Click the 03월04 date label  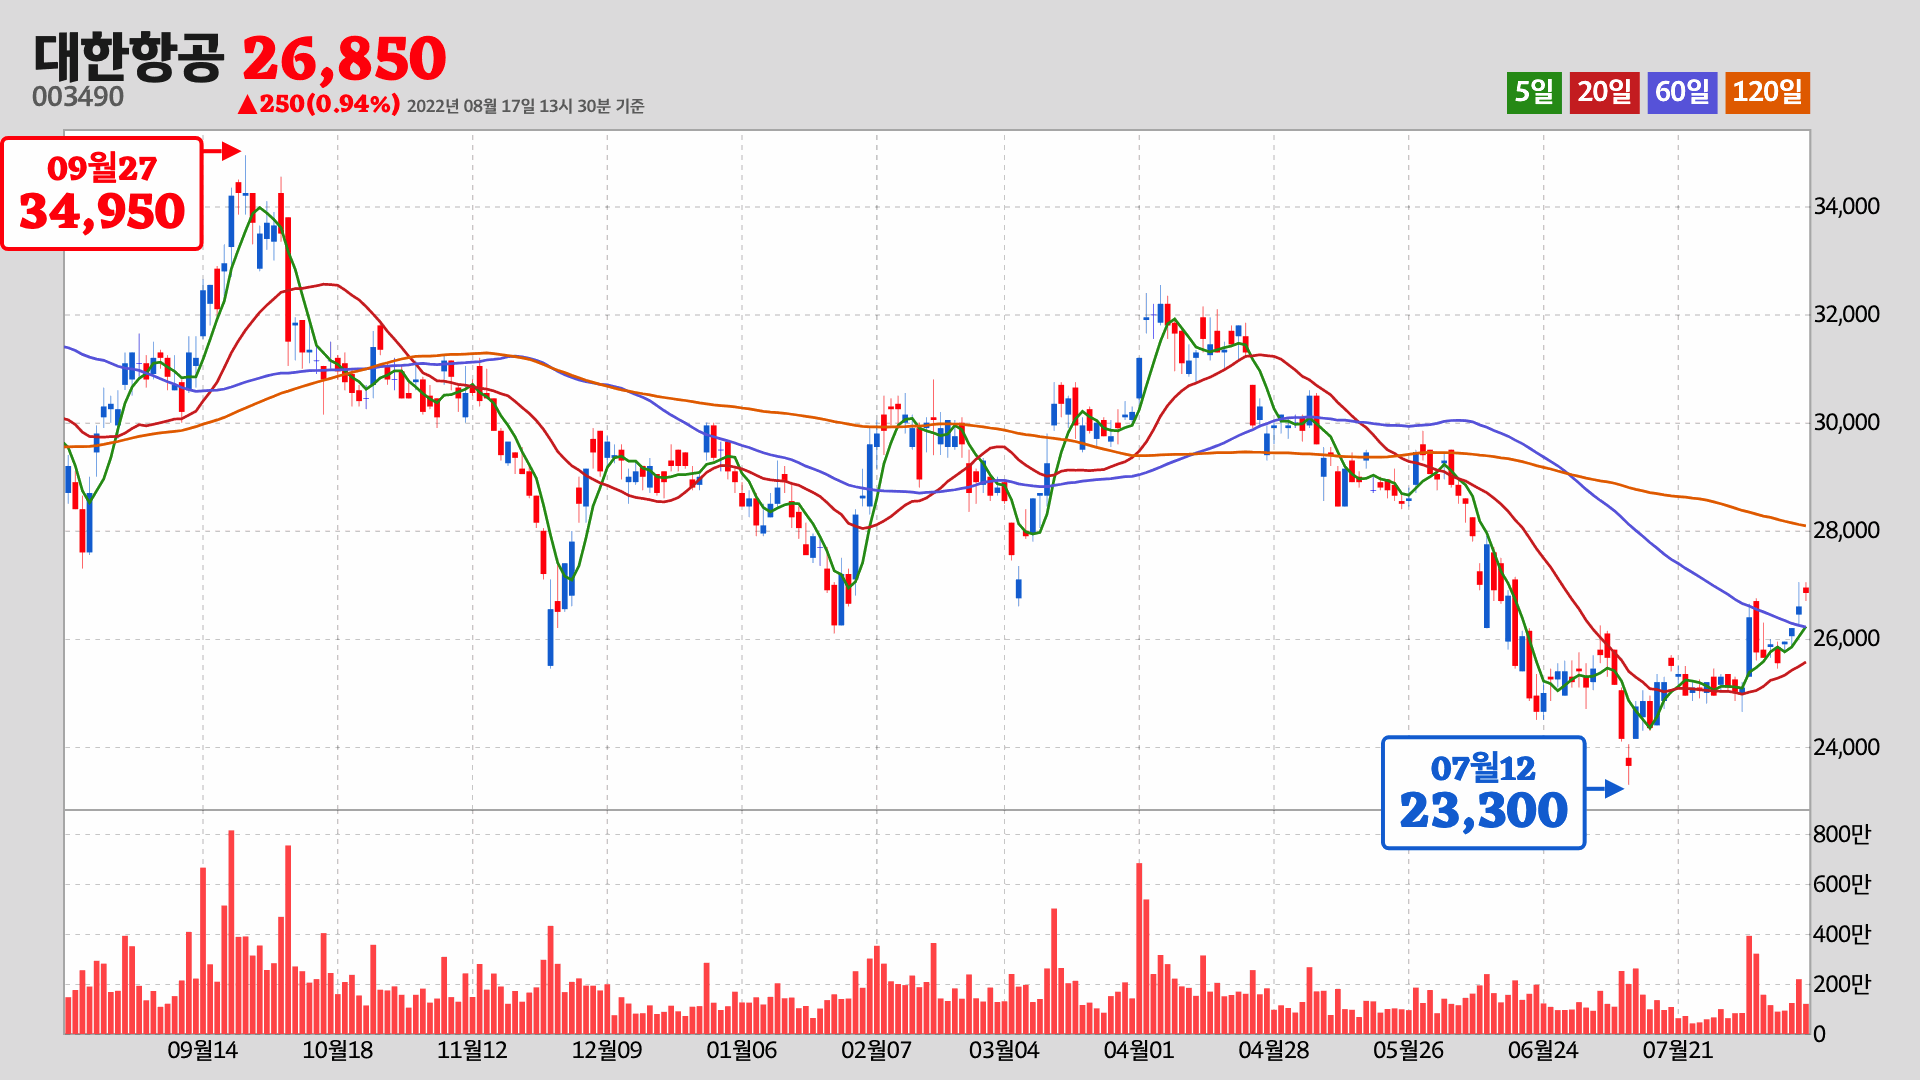(x=1004, y=1051)
